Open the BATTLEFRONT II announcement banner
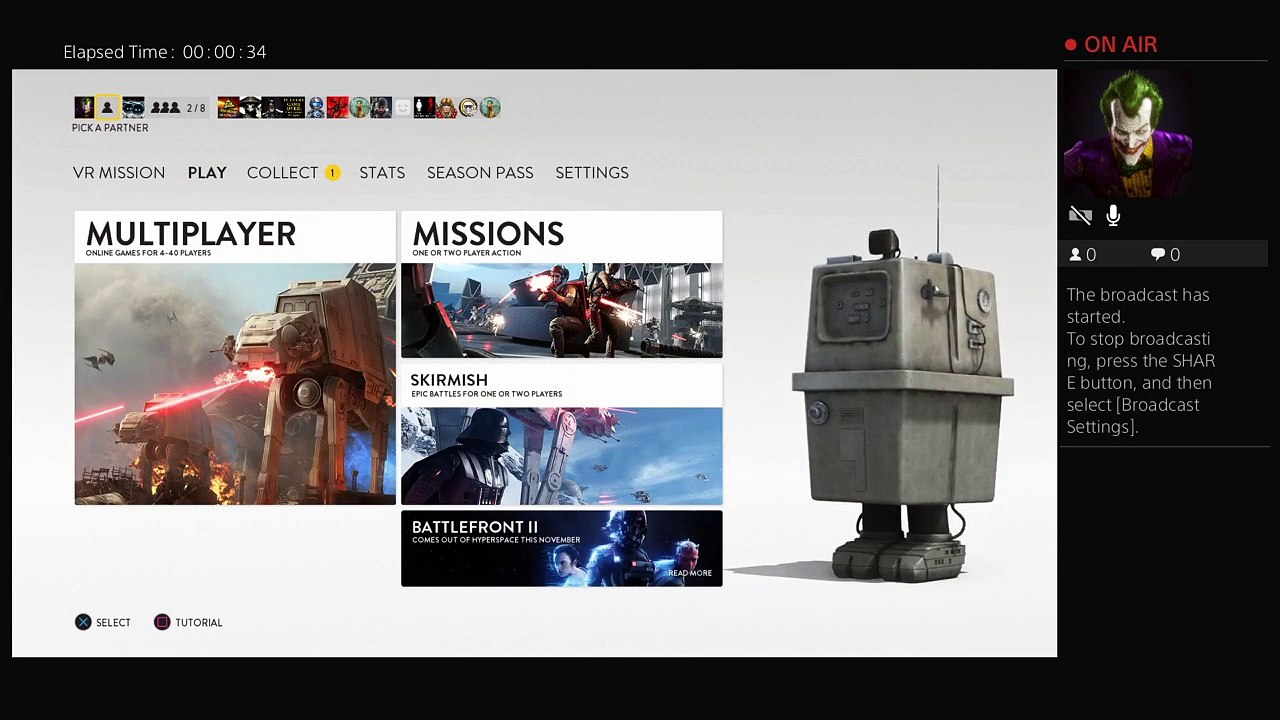1280x720 pixels. click(561, 548)
